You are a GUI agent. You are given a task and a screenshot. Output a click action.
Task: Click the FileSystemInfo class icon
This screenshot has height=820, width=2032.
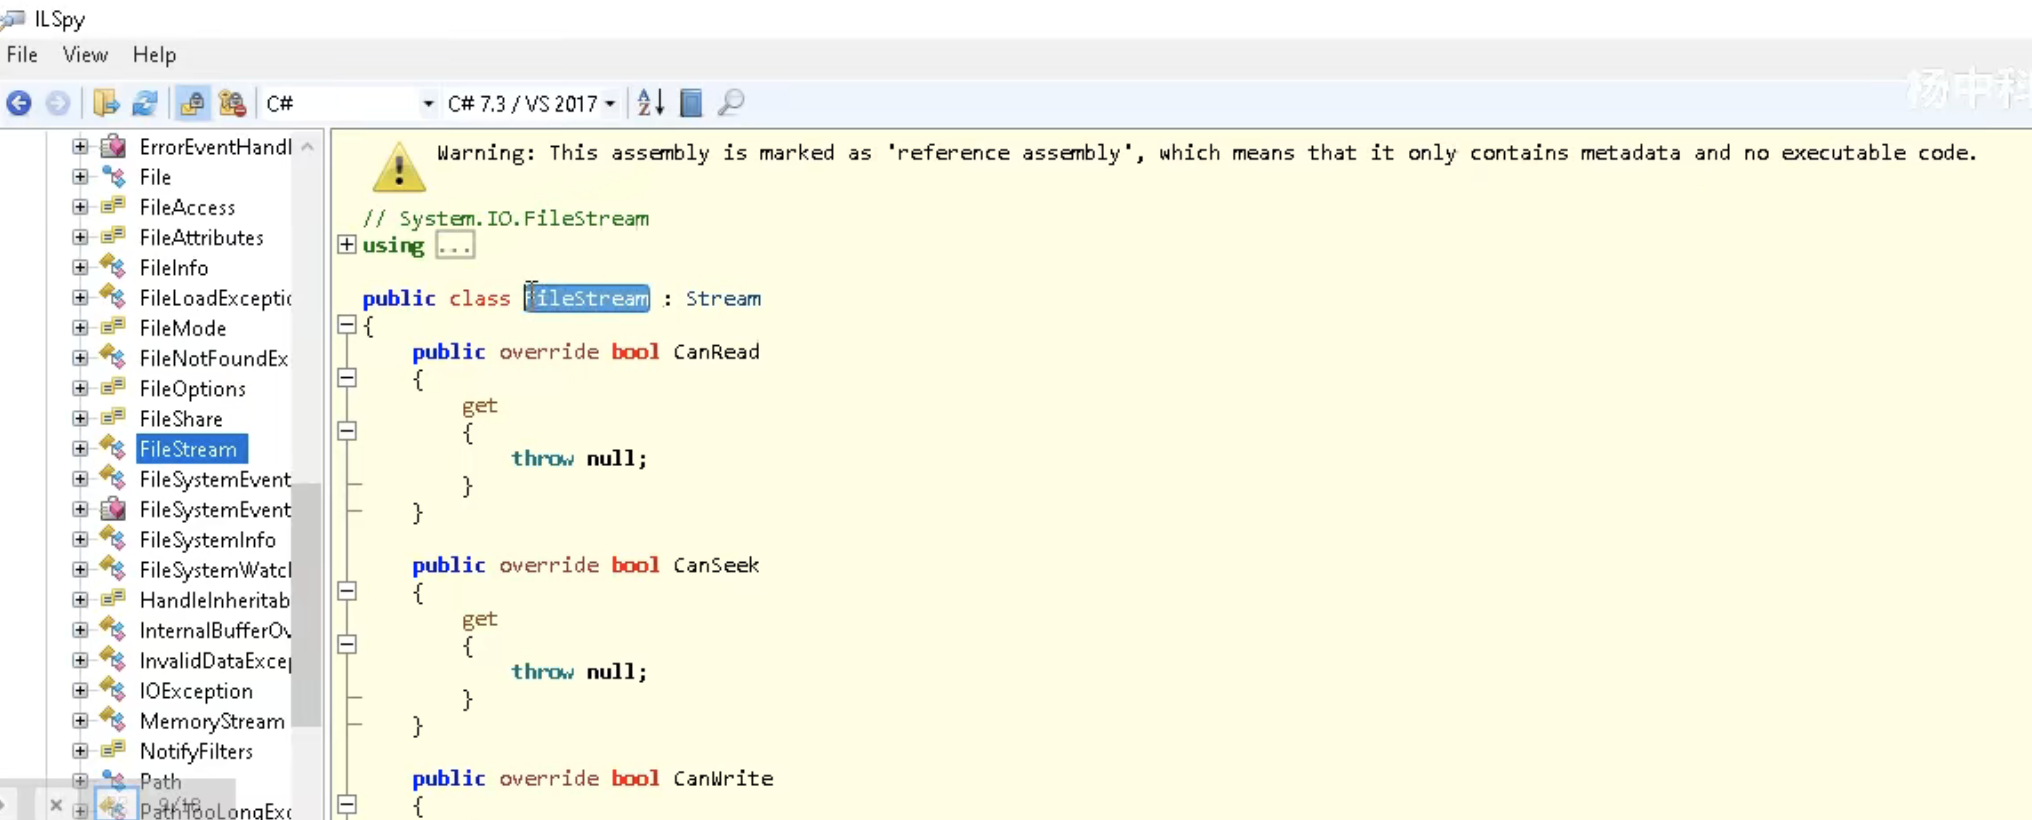click(113, 540)
